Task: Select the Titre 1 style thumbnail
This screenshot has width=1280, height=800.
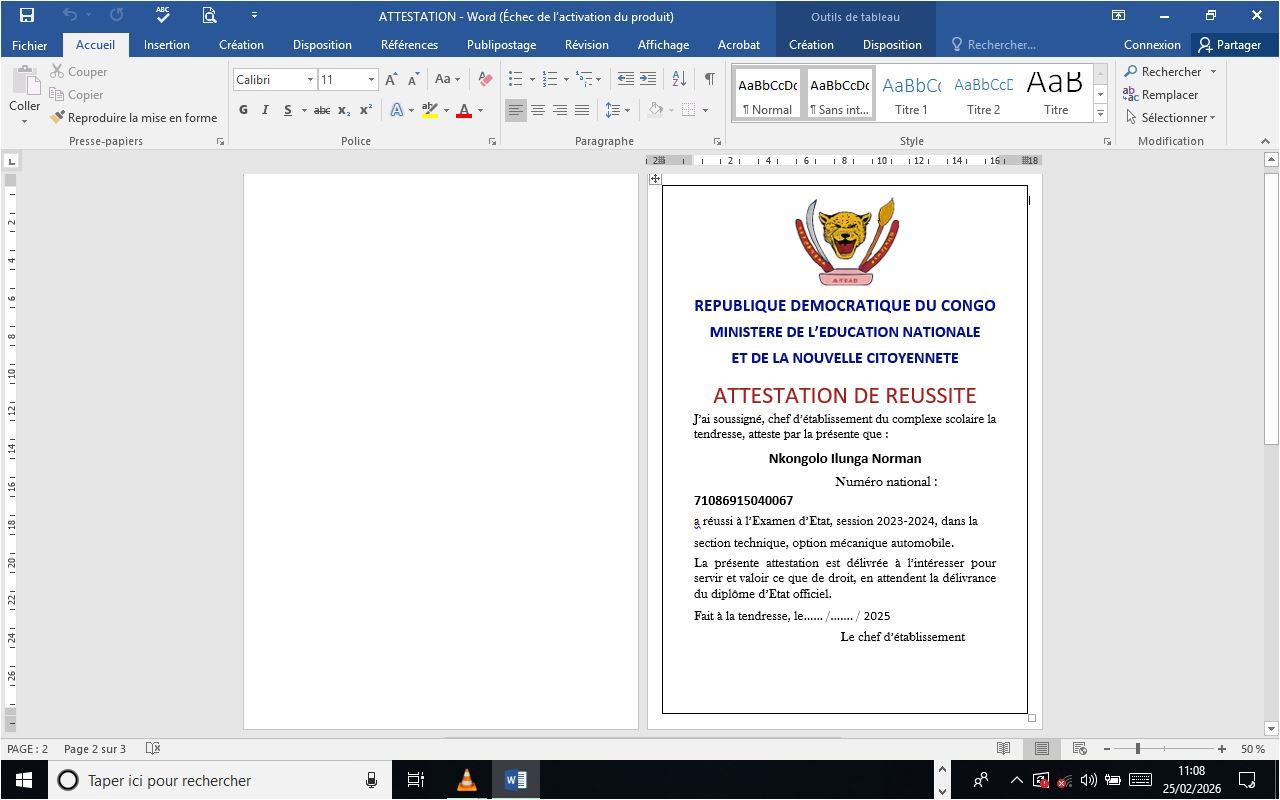Action: [x=911, y=94]
